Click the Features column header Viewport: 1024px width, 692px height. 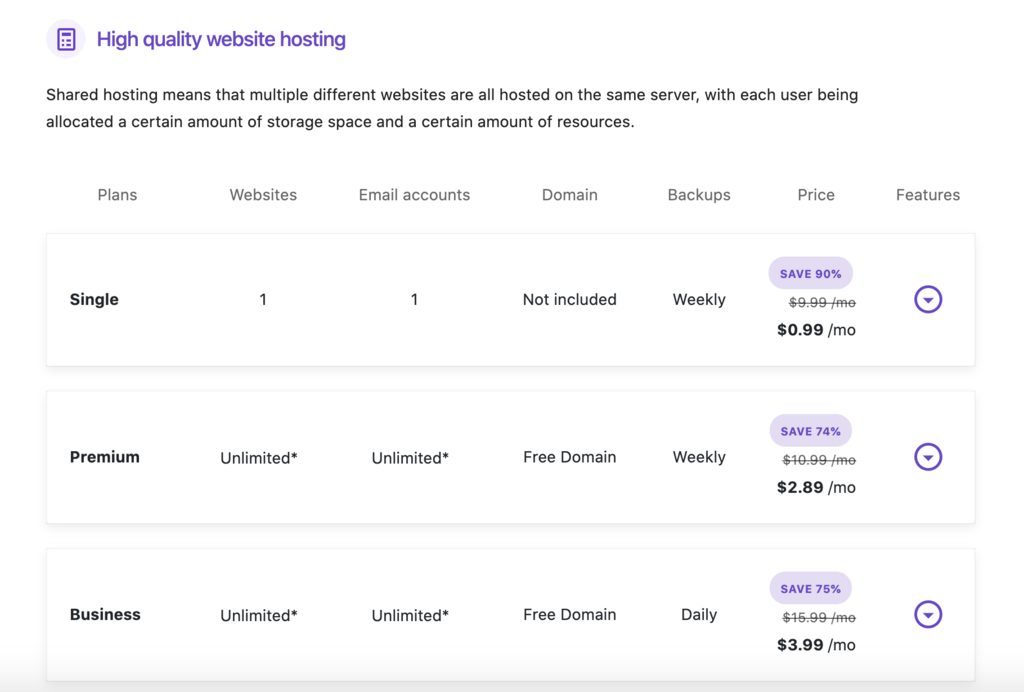pos(927,195)
